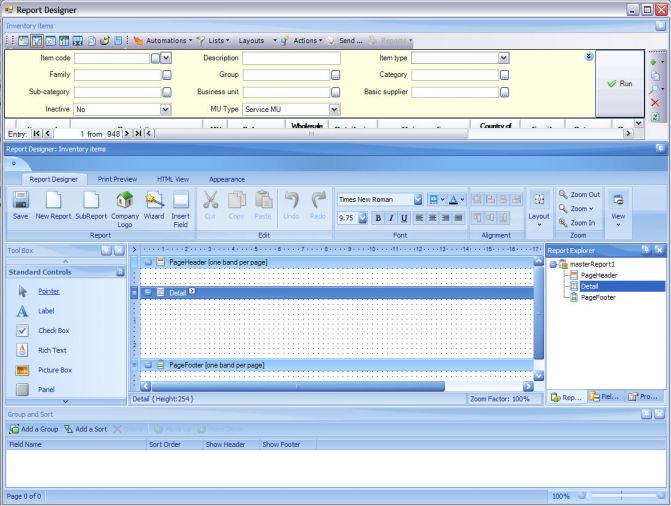Click the red X delete icon right of Run
The image size is (671, 506).
[x=655, y=103]
